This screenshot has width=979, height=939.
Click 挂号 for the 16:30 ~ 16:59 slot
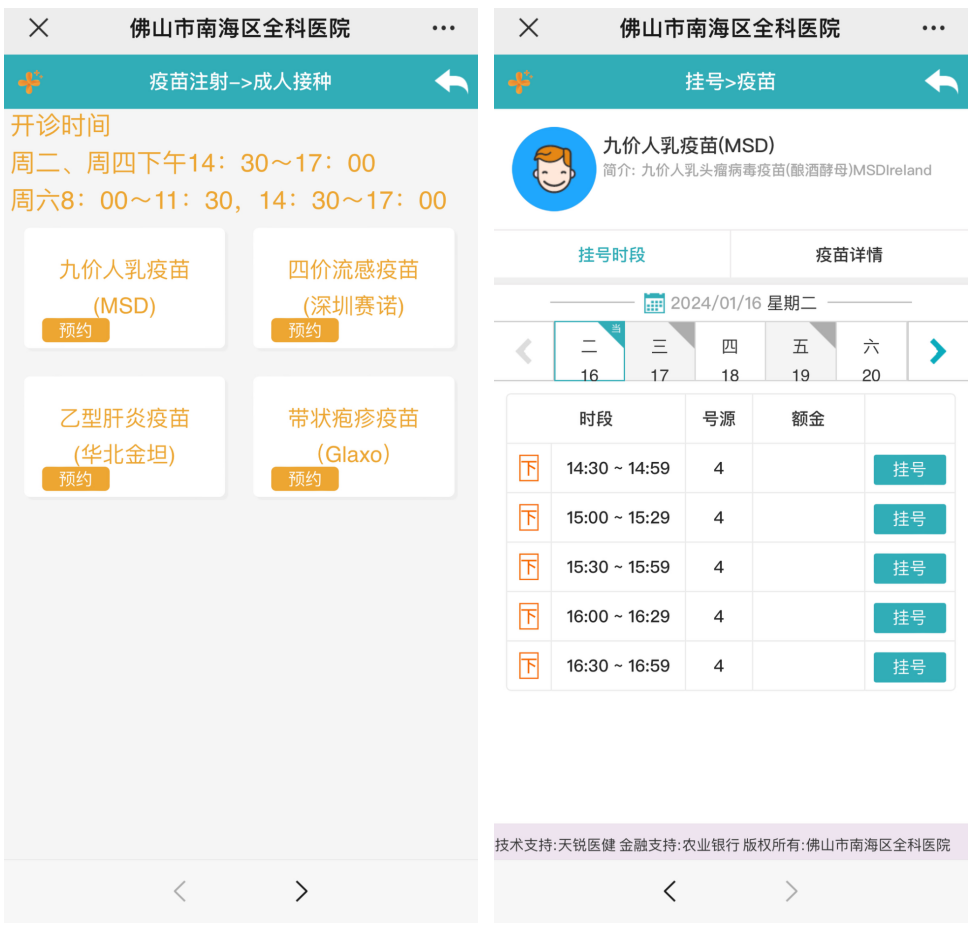[x=909, y=667]
